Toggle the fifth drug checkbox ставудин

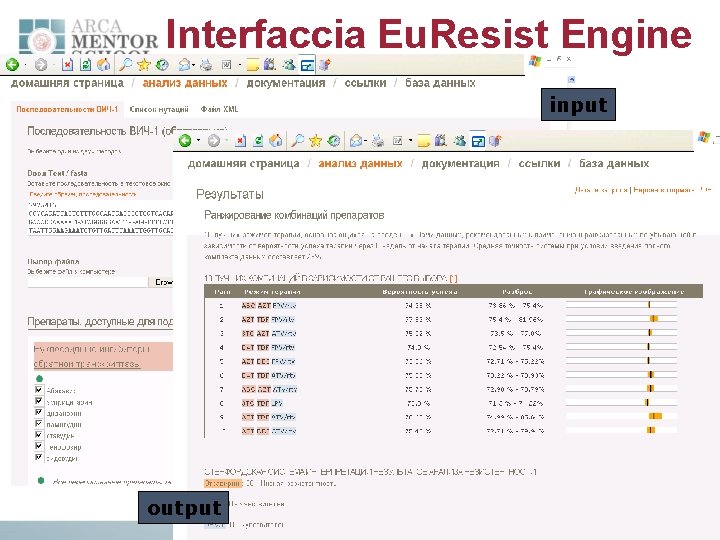(x=39, y=434)
